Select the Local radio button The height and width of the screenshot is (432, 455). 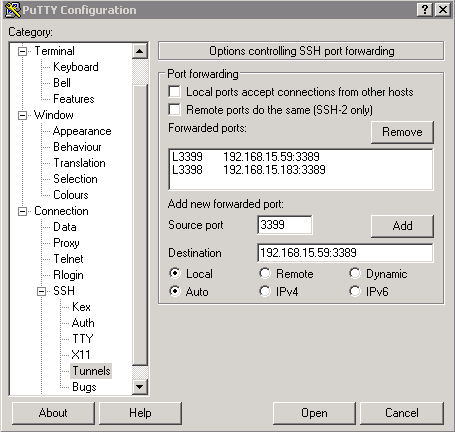click(175, 273)
